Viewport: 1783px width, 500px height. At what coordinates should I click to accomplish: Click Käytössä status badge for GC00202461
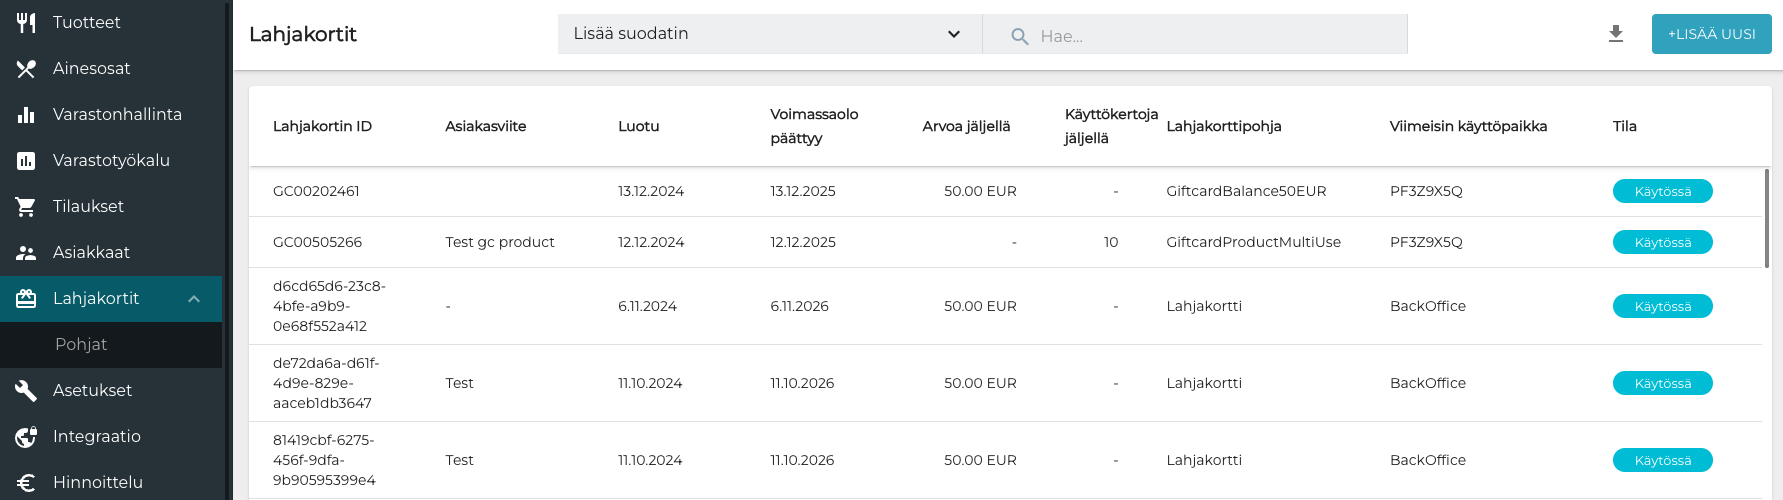(1662, 191)
